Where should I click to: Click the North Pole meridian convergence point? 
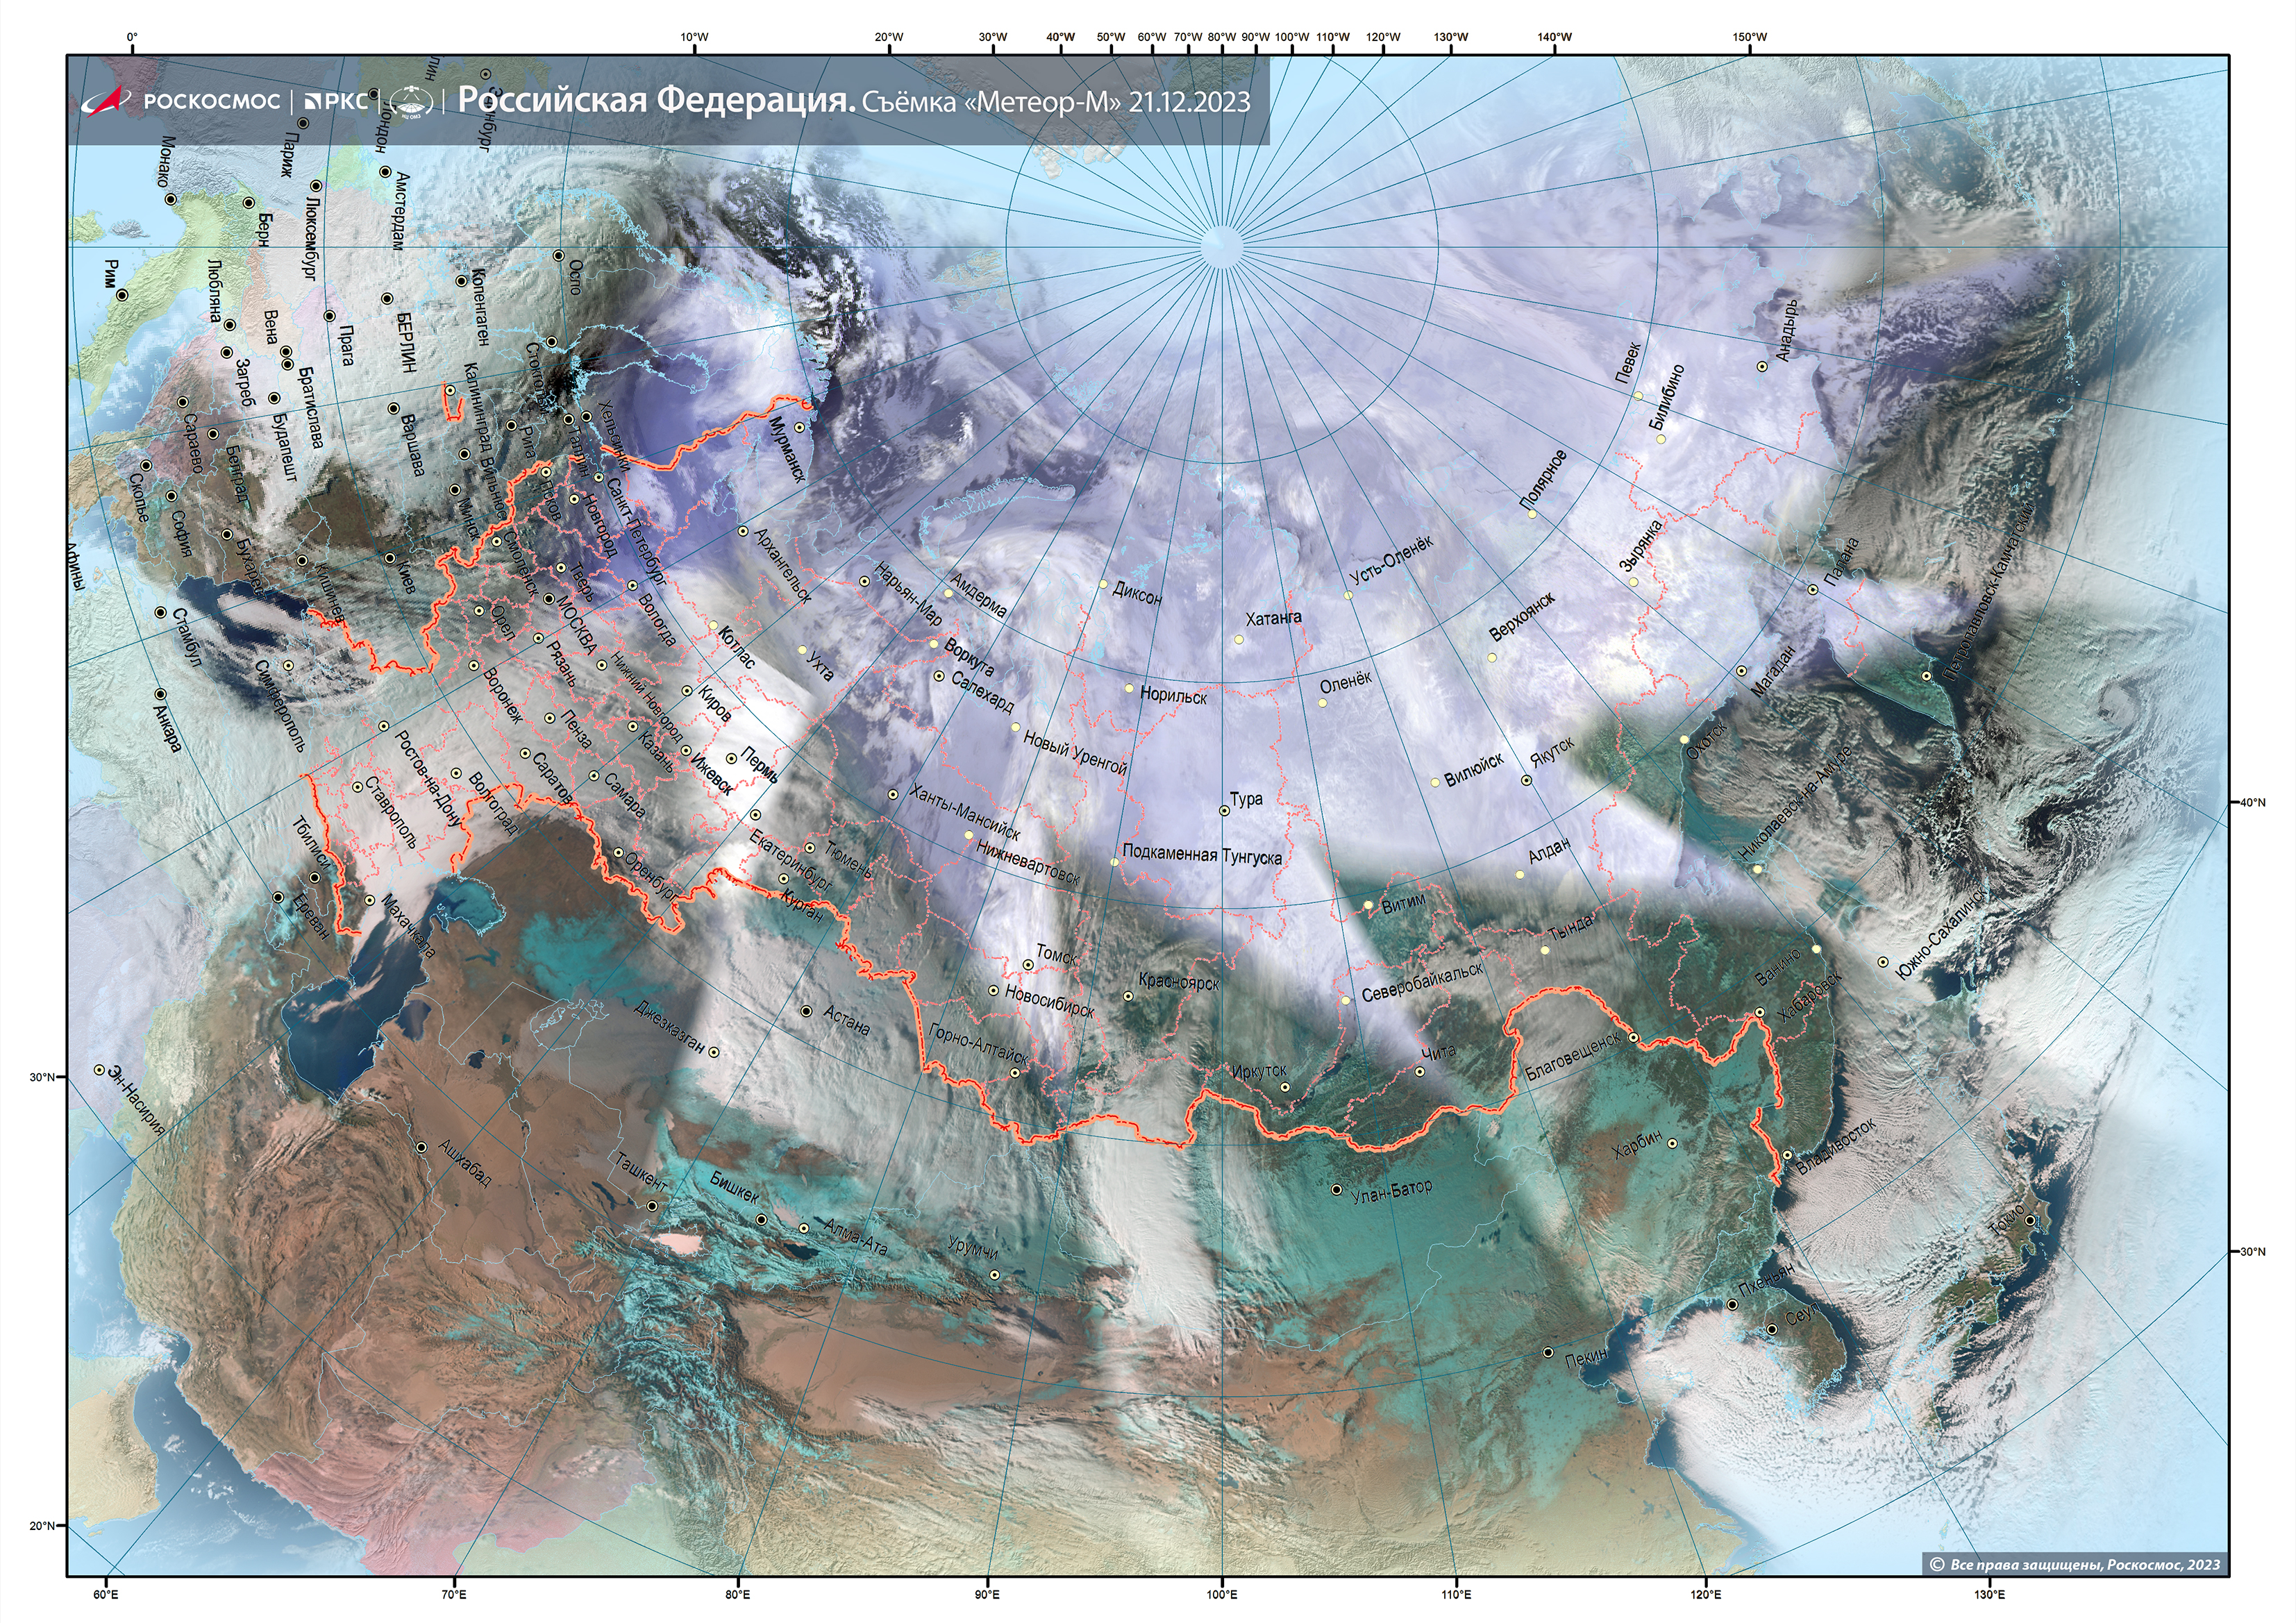[x=1221, y=246]
